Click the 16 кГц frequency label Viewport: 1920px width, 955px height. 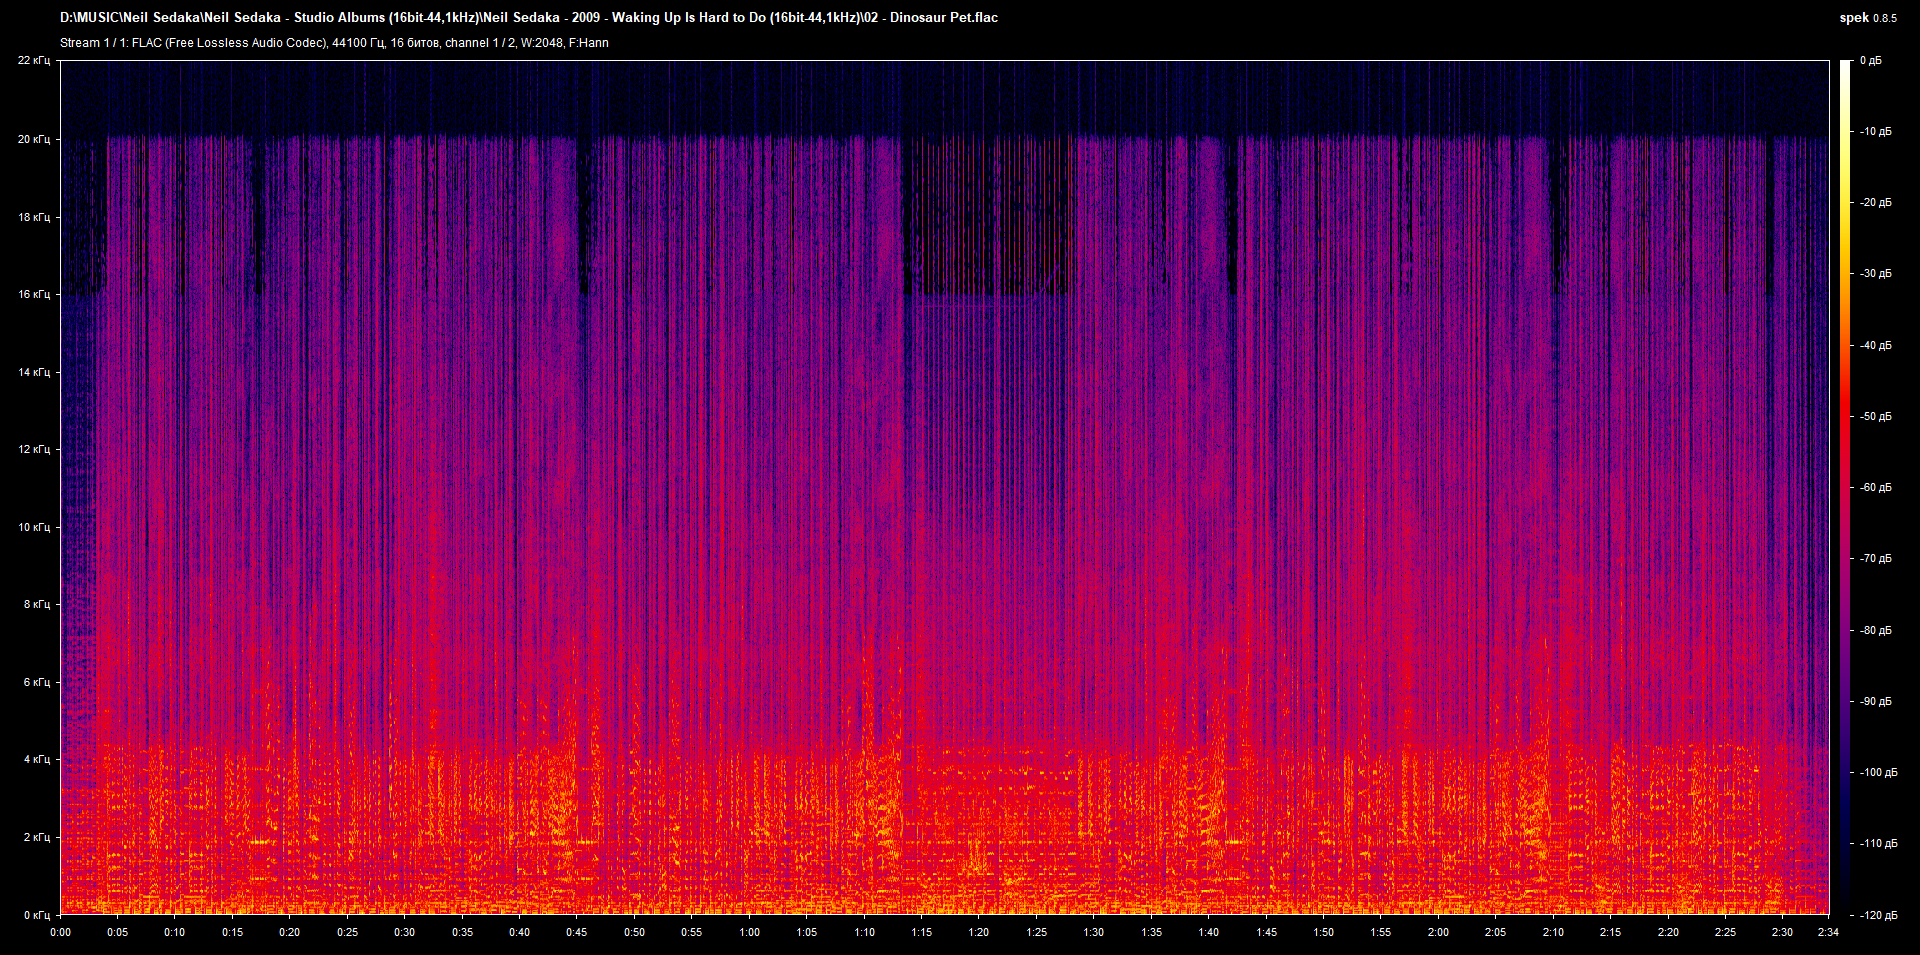click(x=34, y=294)
